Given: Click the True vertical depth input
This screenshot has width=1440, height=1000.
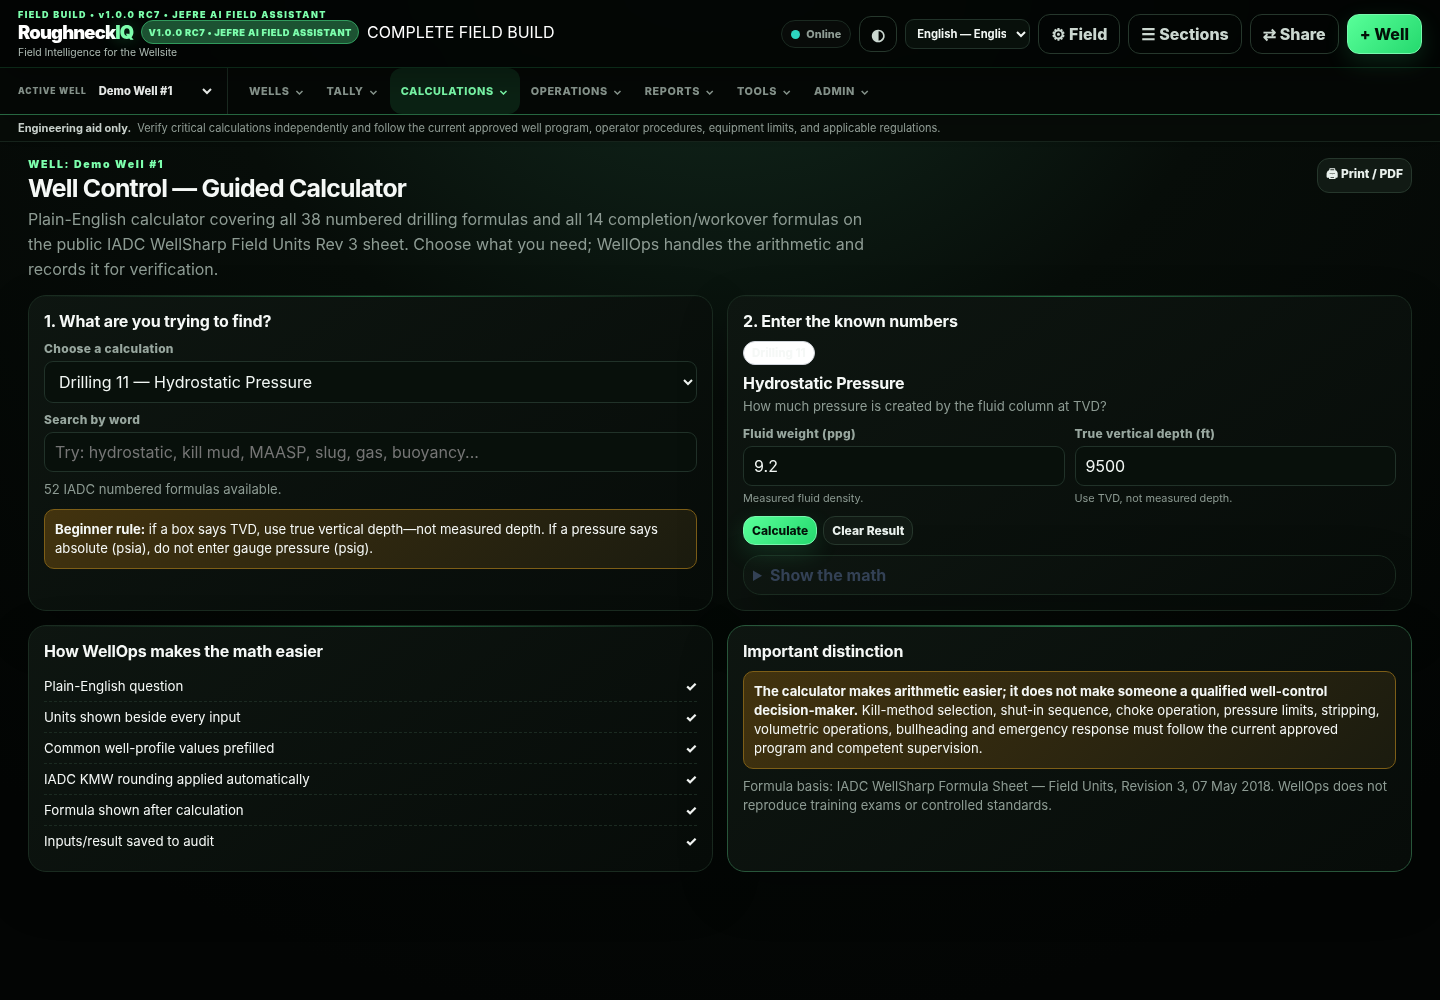Looking at the screenshot, I should click(1235, 466).
